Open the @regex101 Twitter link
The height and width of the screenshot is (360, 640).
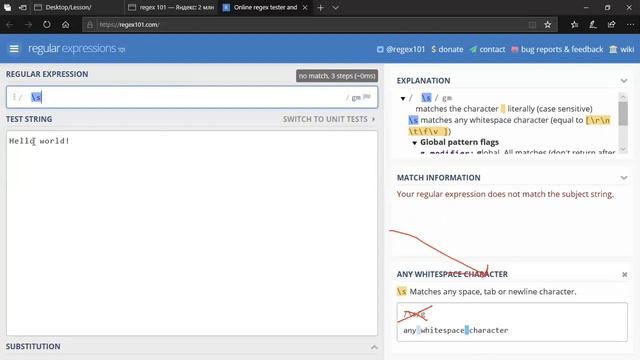point(400,49)
